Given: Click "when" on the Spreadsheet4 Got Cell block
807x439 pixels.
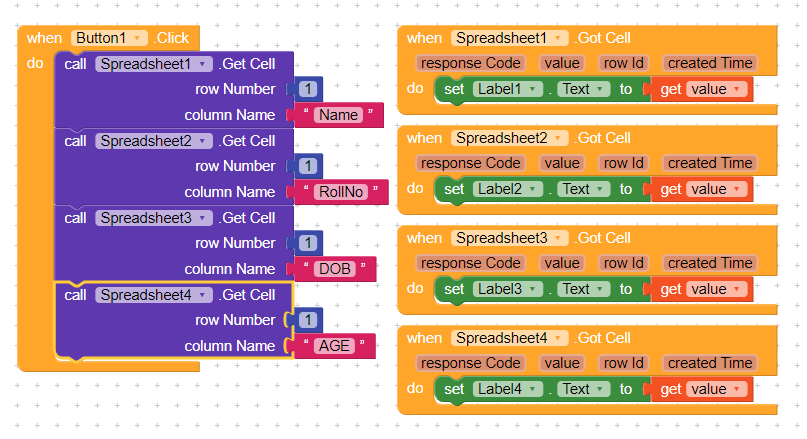Looking at the screenshot, I should (424, 338).
